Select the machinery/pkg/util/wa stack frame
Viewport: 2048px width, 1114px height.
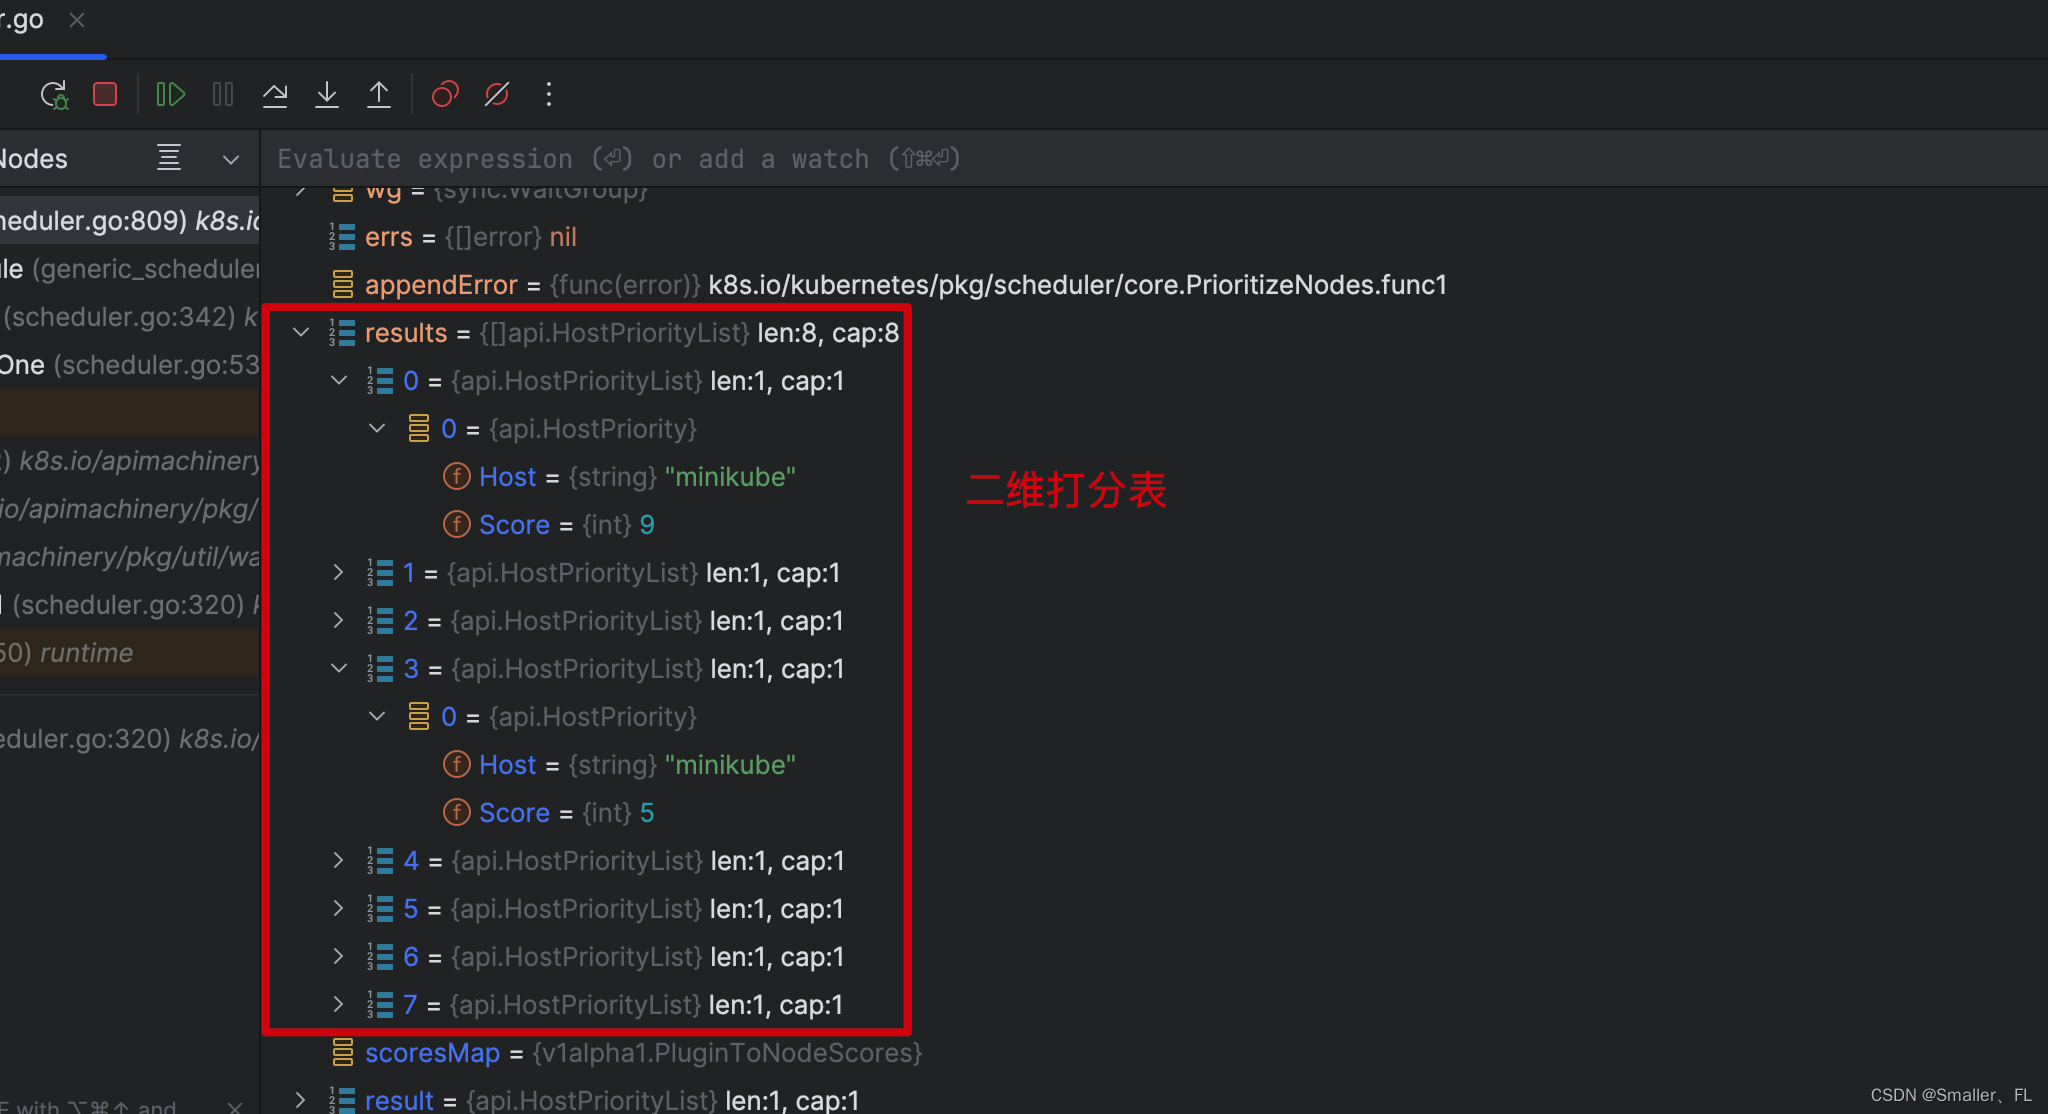pos(130,557)
